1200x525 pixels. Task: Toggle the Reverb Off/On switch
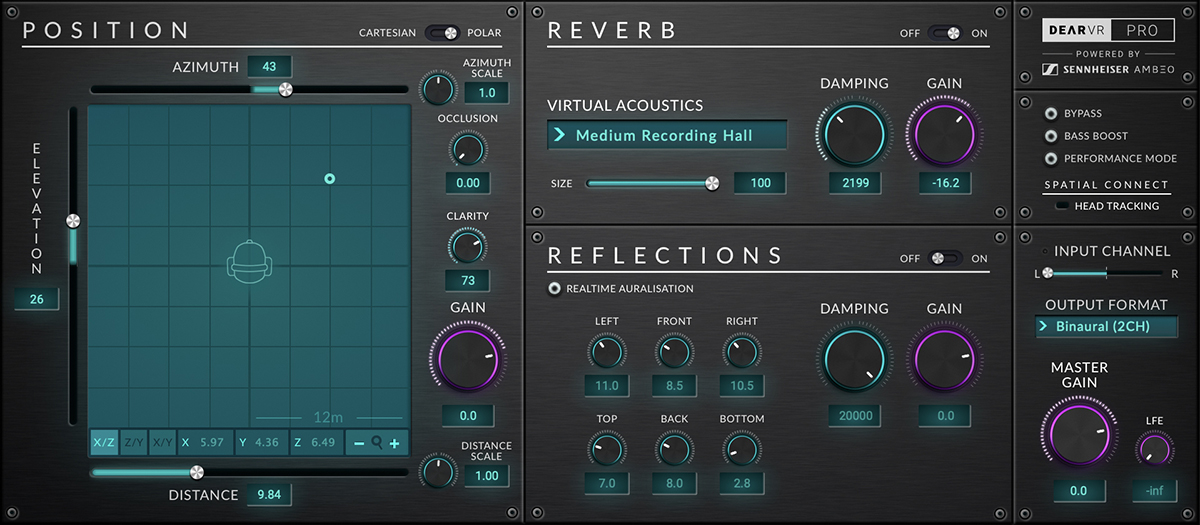coord(944,33)
